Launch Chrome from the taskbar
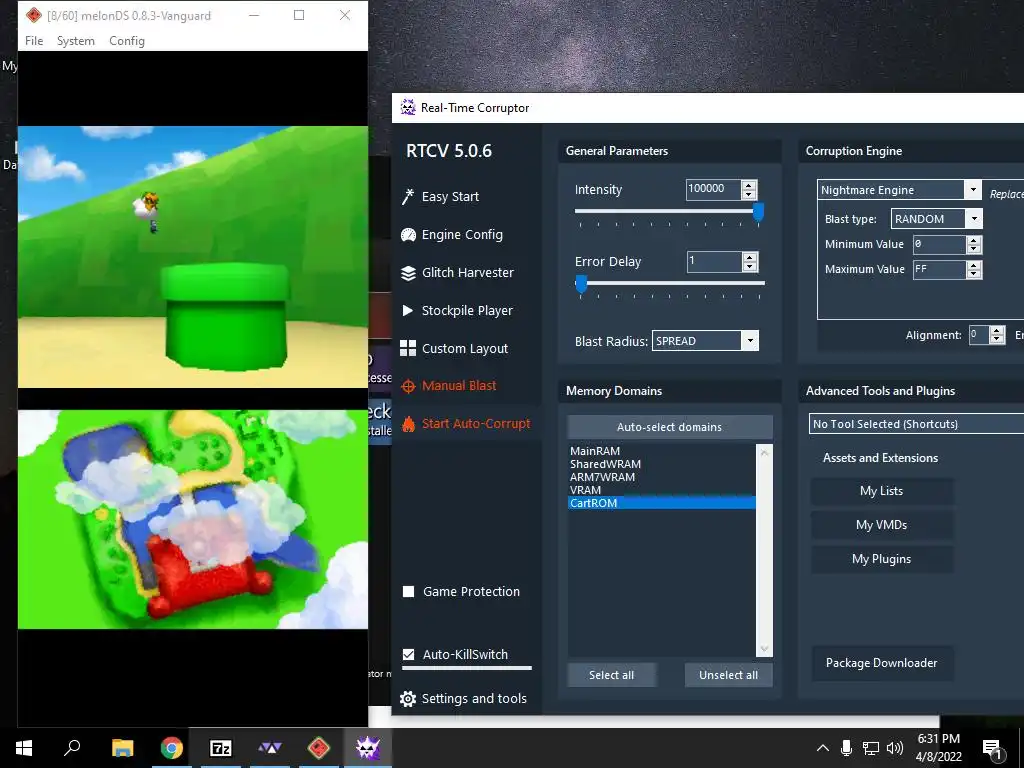 tap(172, 748)
